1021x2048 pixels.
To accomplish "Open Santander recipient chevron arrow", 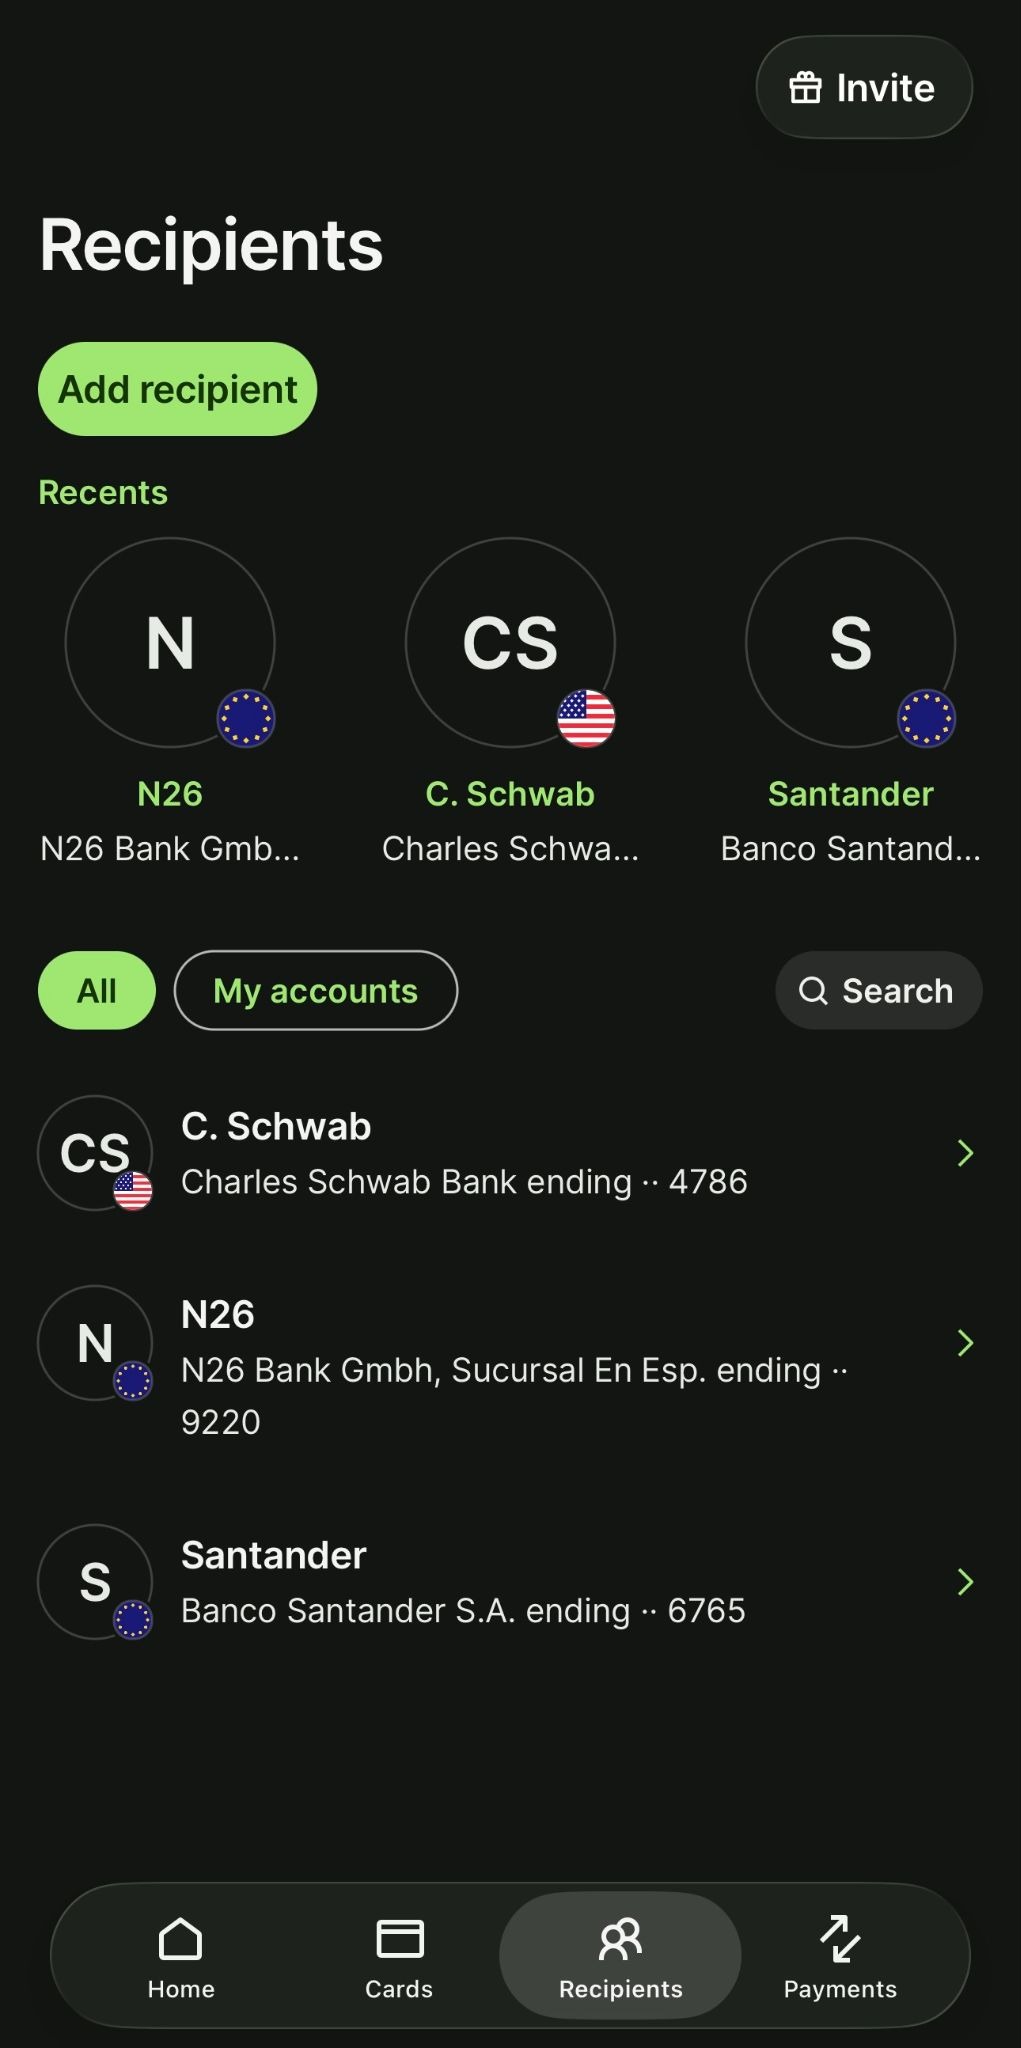I will [x=965, y=1582].
